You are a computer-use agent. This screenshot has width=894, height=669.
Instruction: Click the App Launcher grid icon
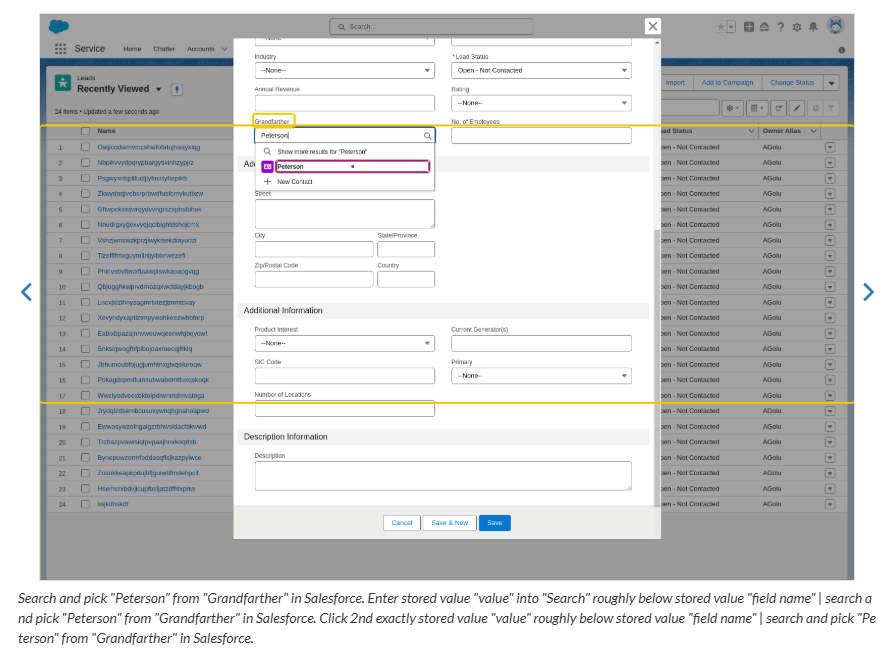(61, 49)
